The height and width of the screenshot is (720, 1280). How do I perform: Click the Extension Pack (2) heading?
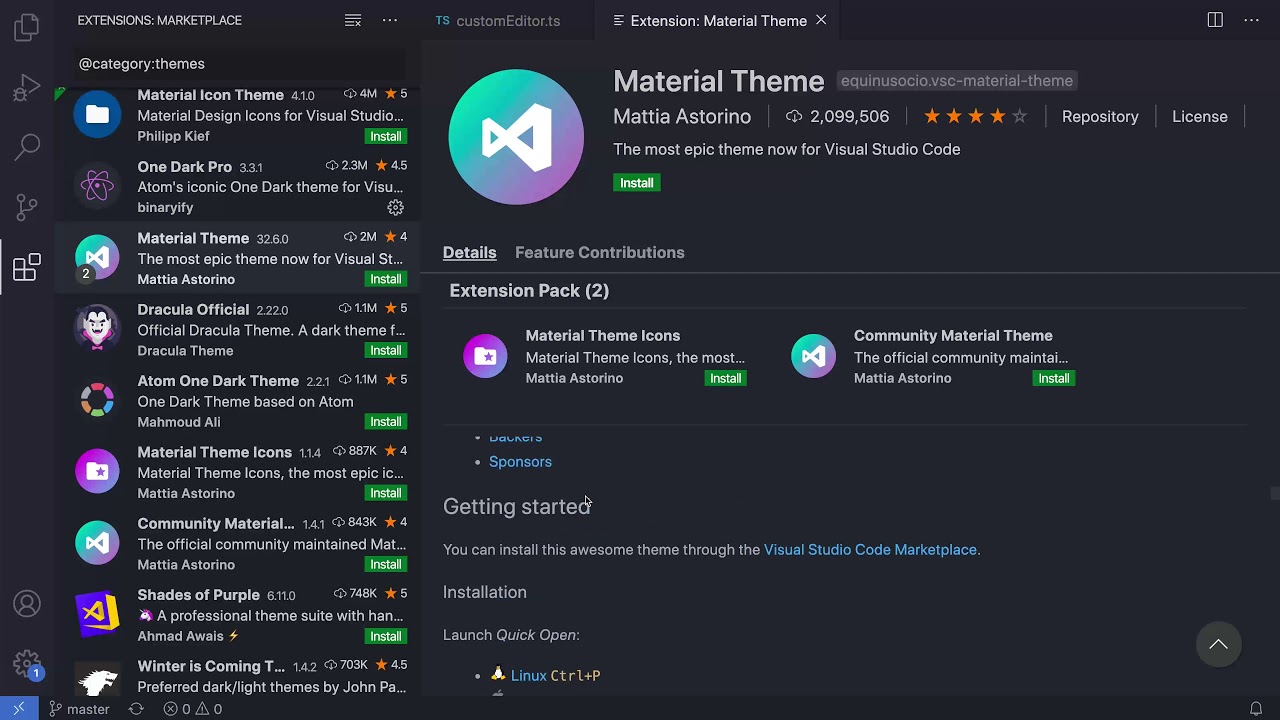529,290
